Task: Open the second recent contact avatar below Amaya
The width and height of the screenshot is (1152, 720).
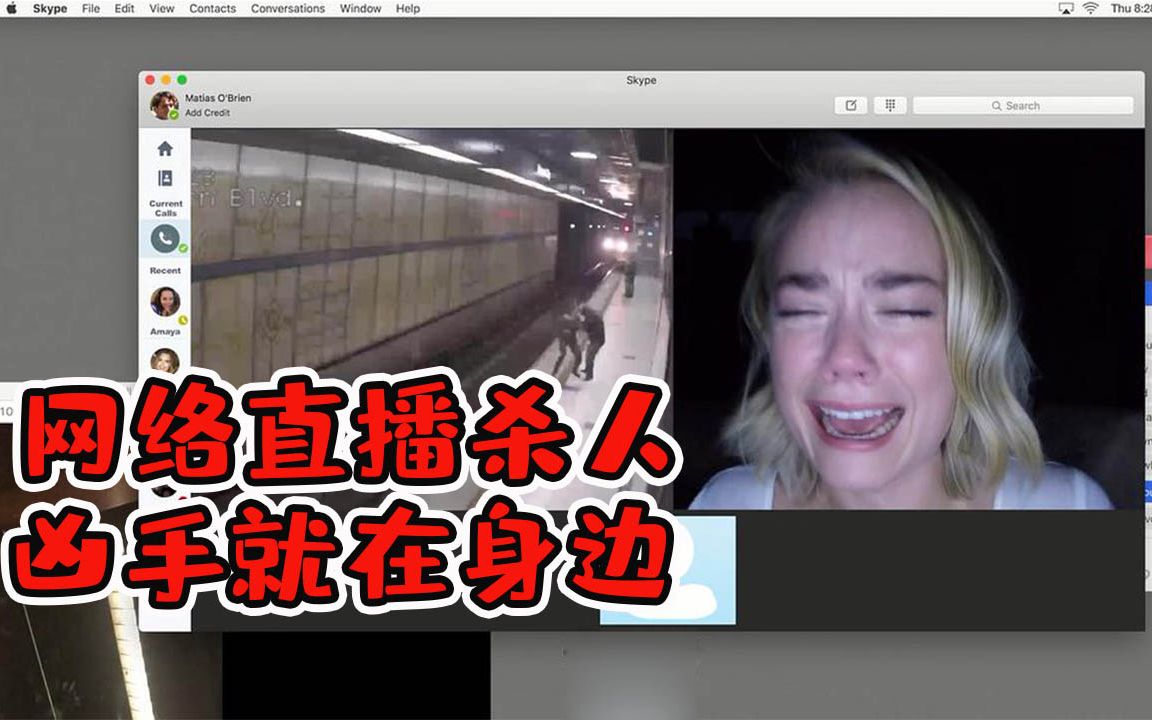Action: coord(165,361)
